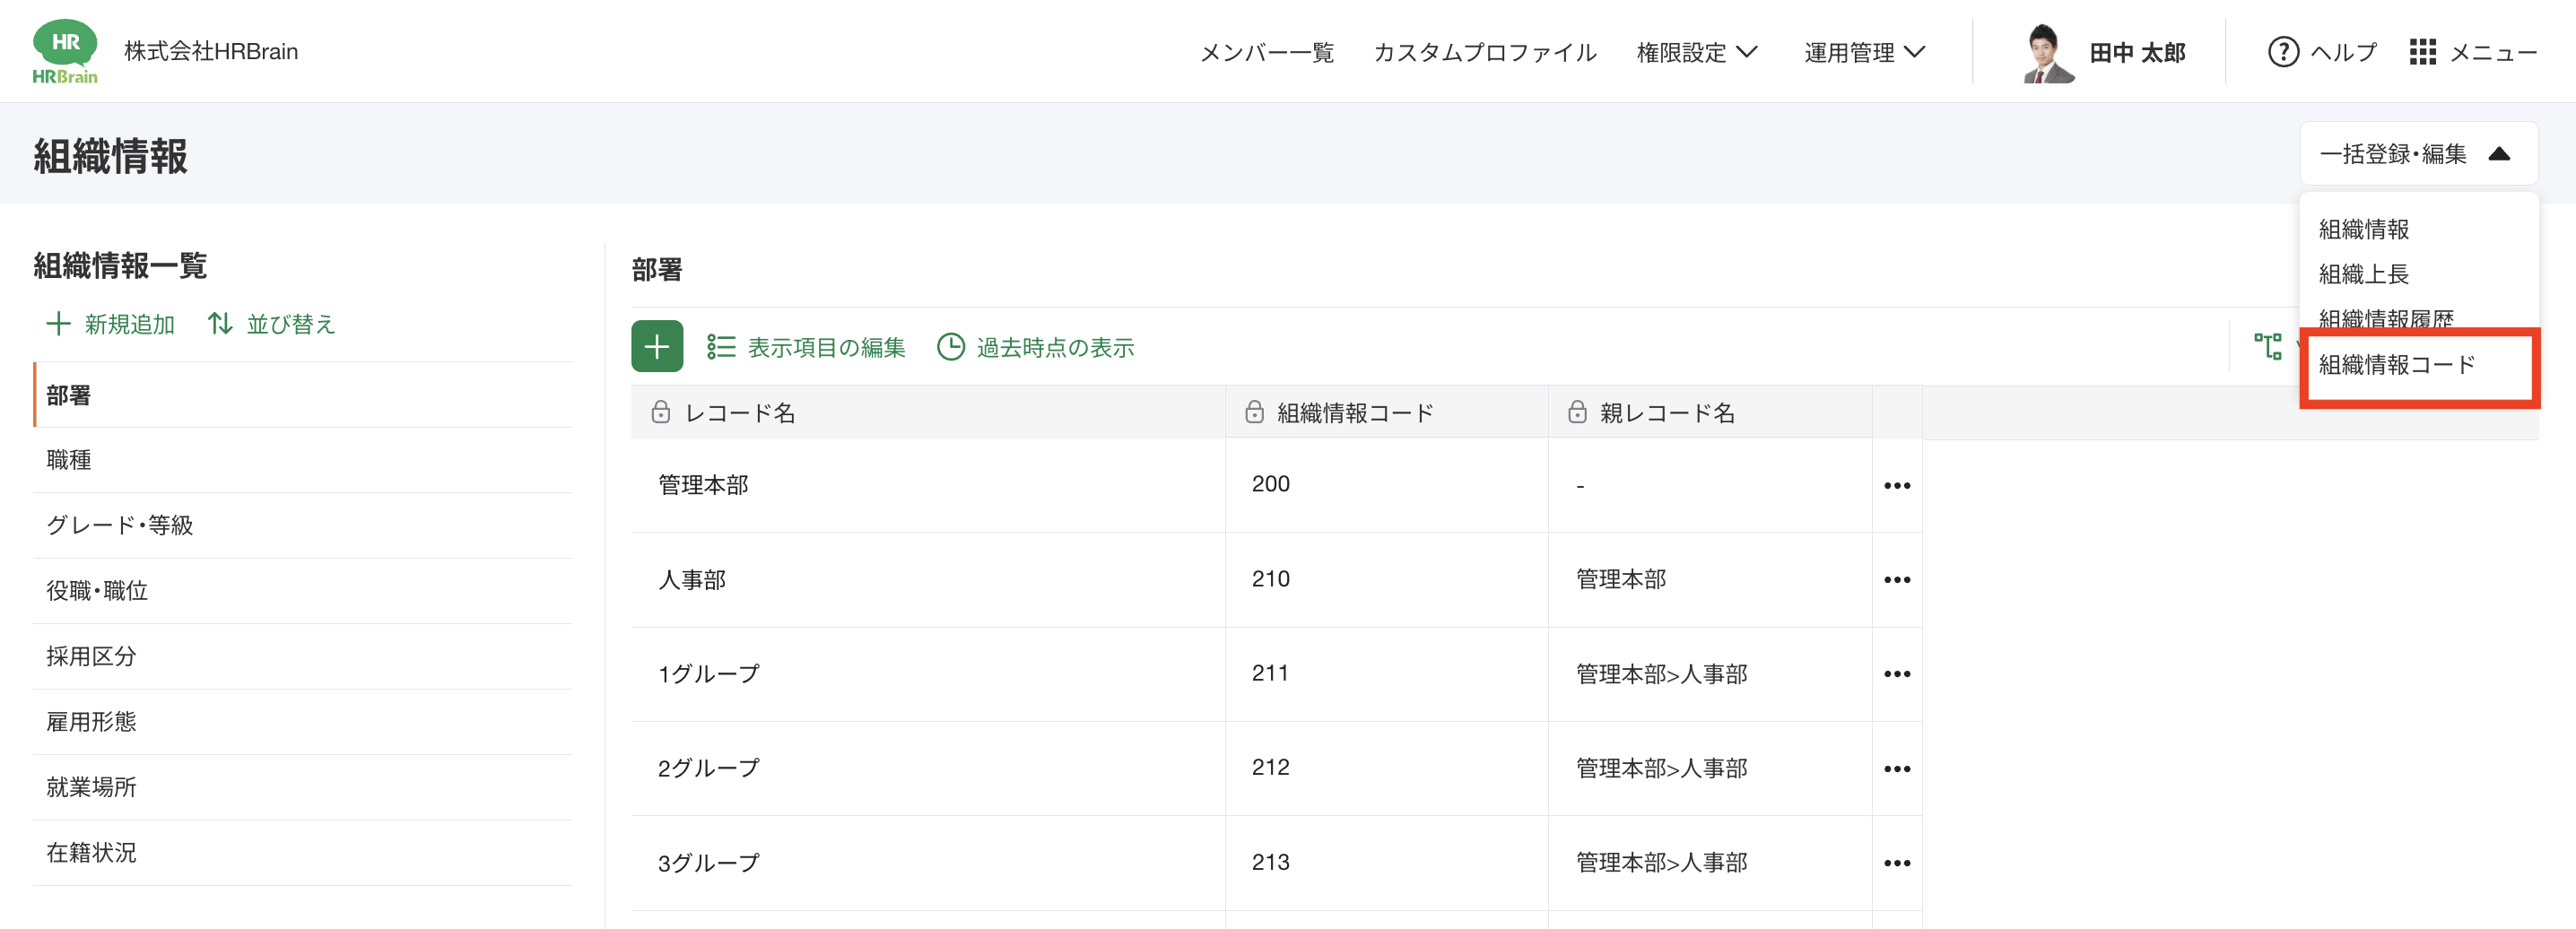Select 組織情報コード from dropdown menu
The height and width of the screenshot is (929, 2576).
point(2396,365)
